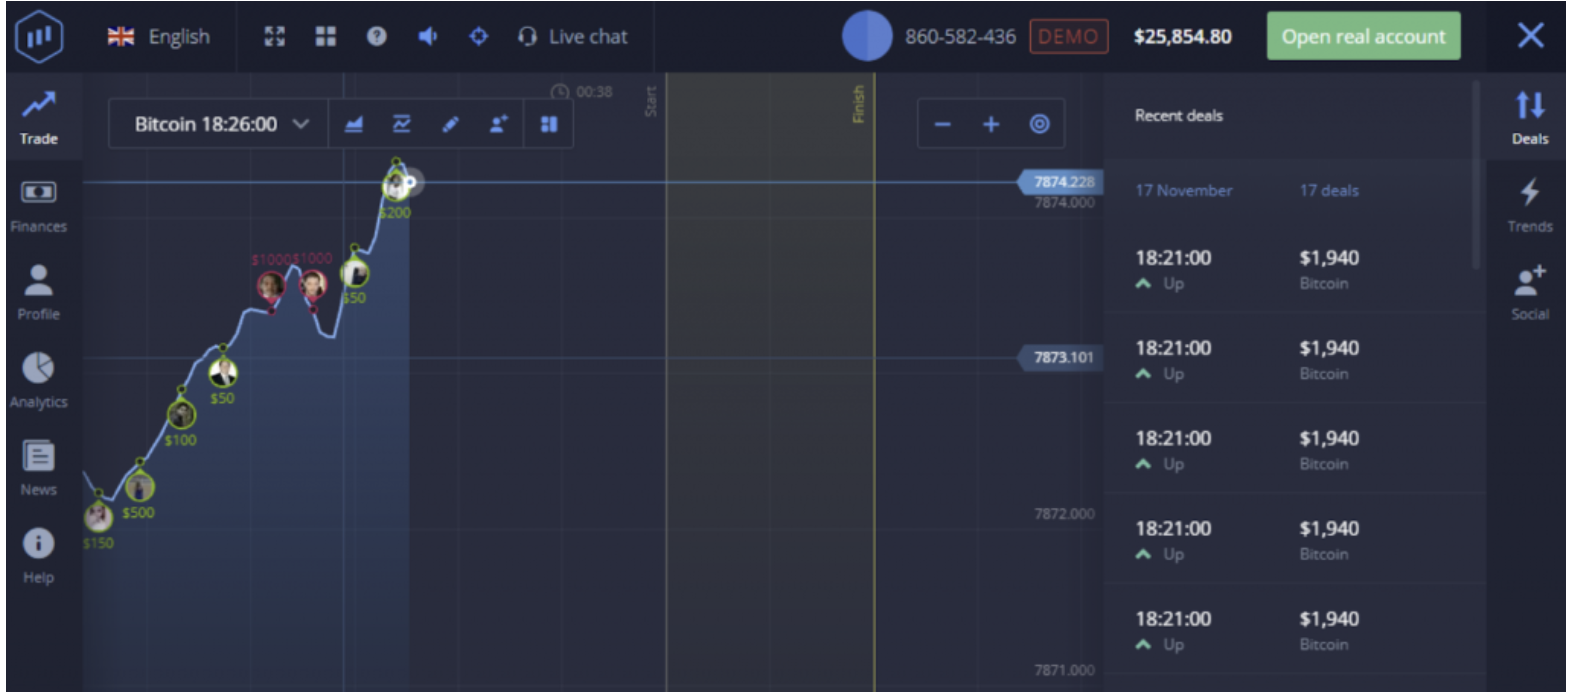
Task: Select the pencil drawing tool
Action: tap(450, 124)
